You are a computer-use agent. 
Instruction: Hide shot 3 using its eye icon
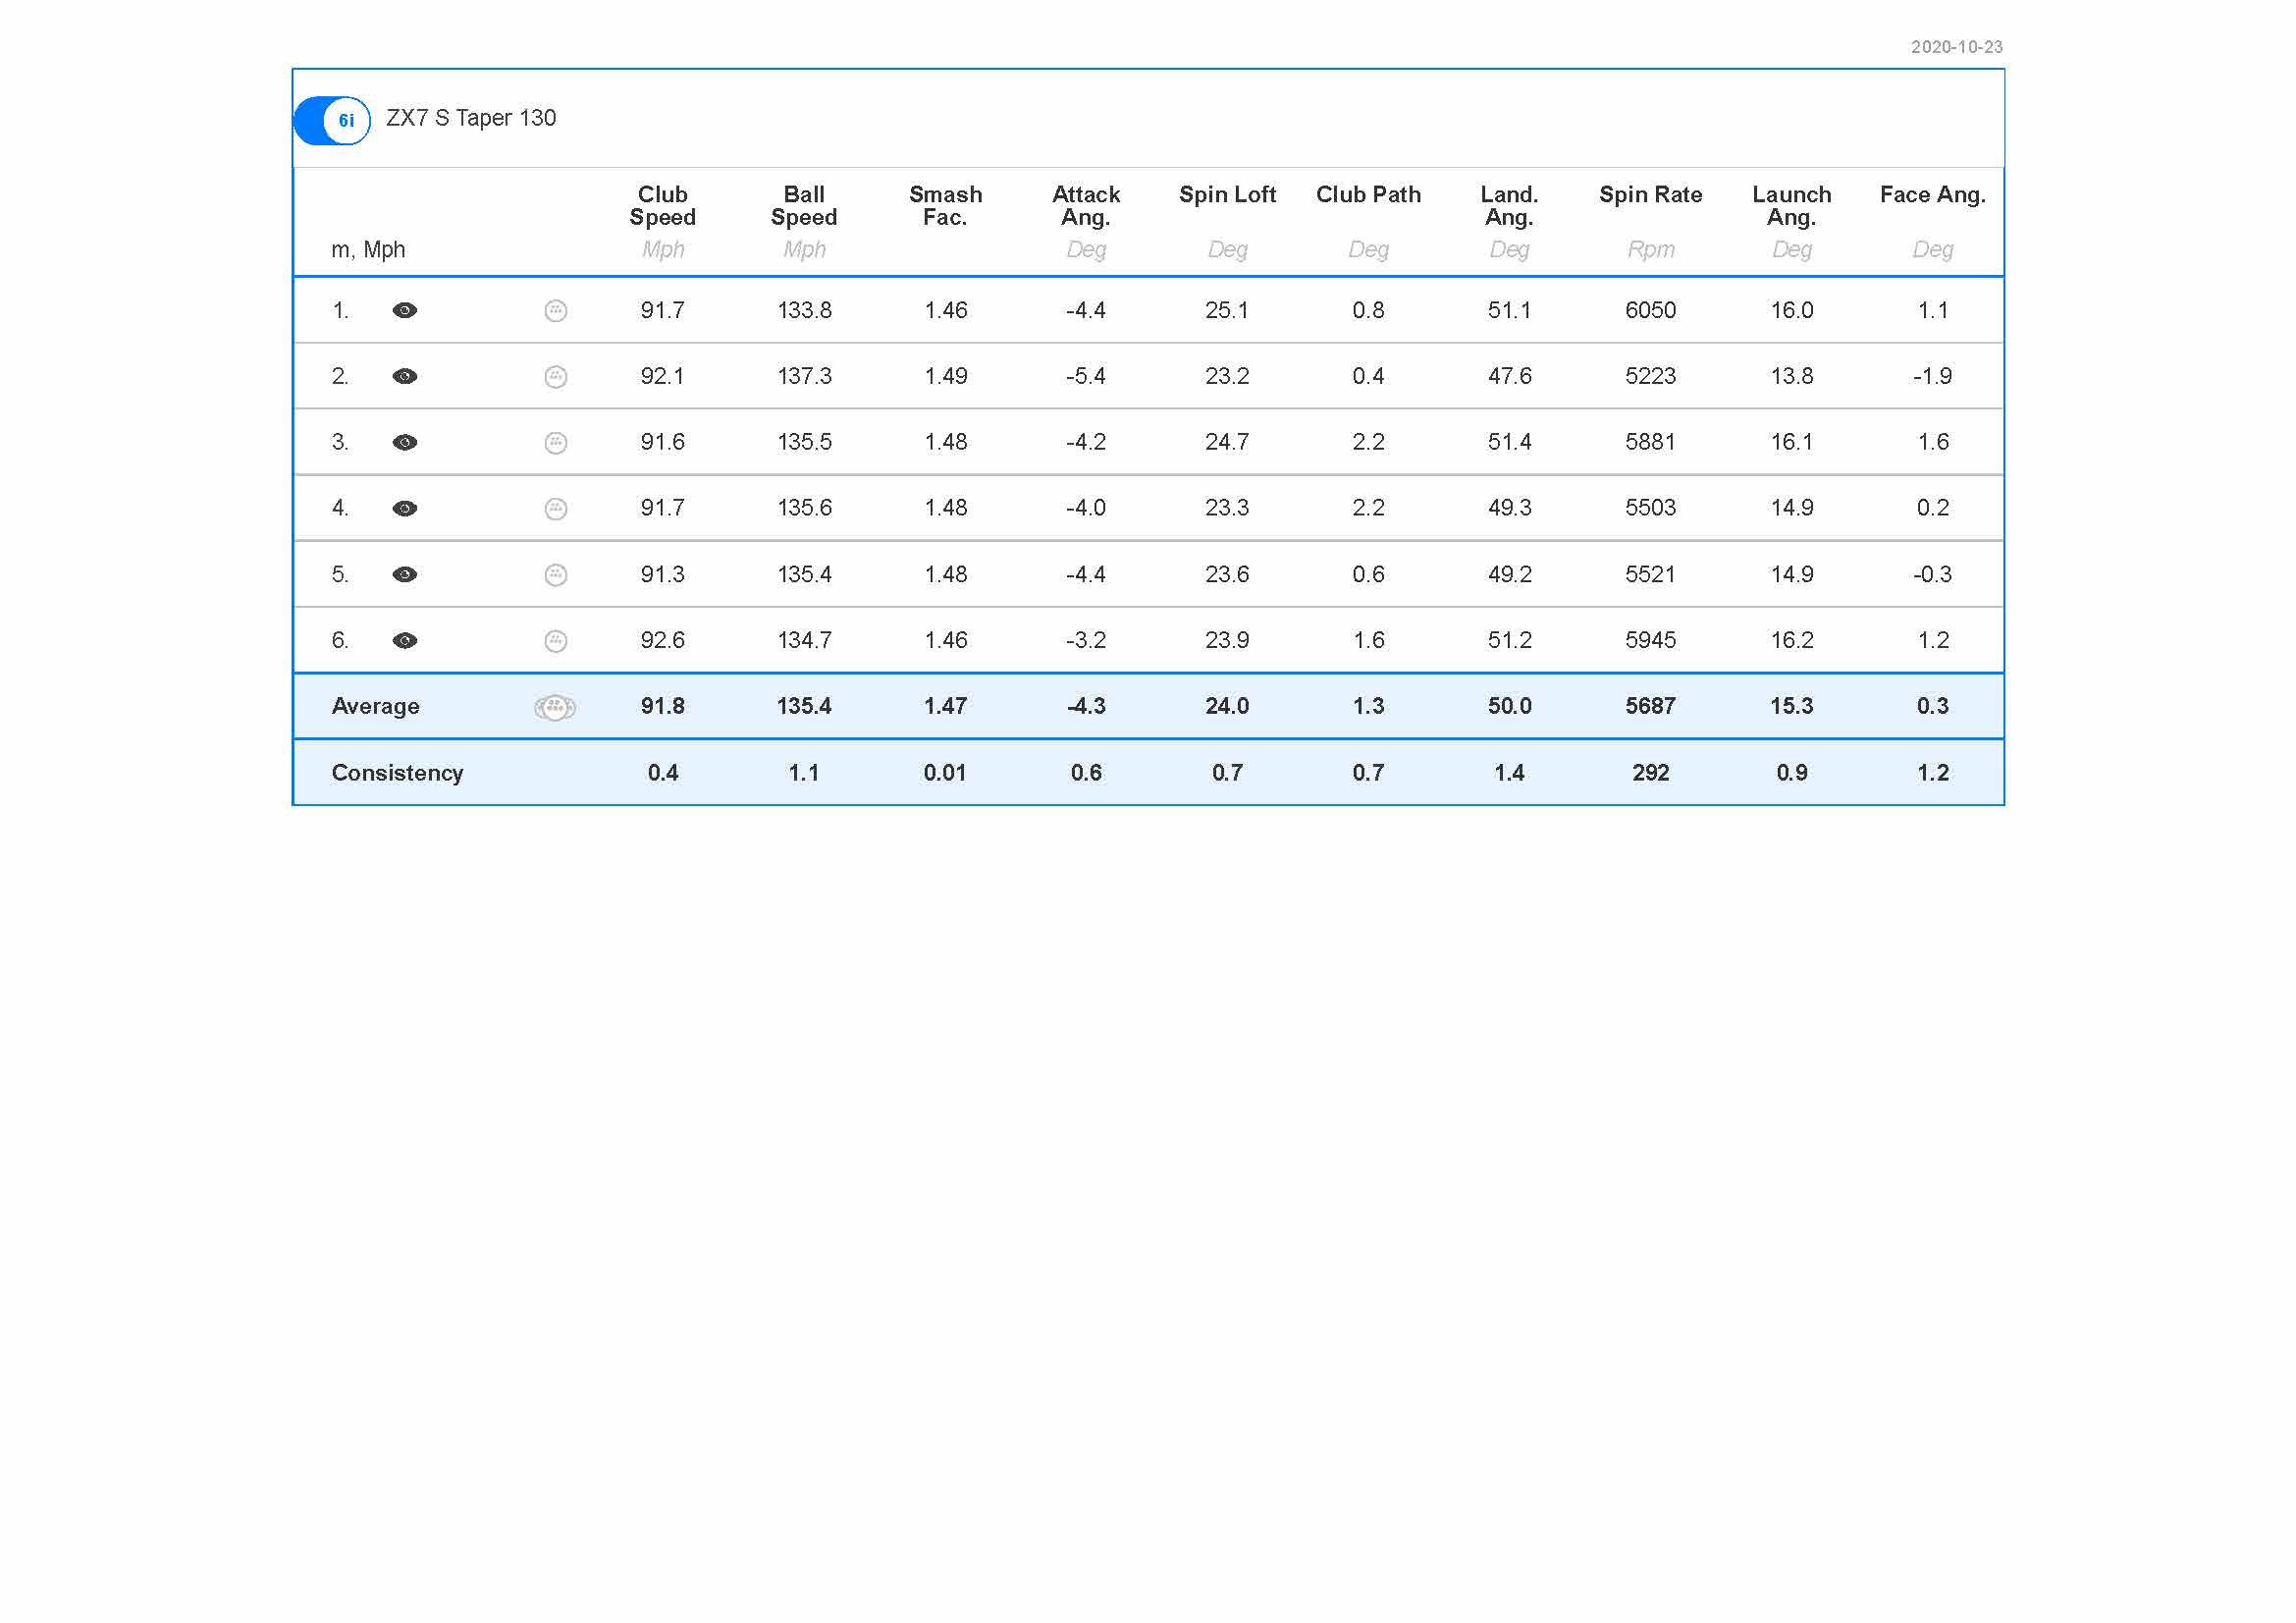coord(405,443)
